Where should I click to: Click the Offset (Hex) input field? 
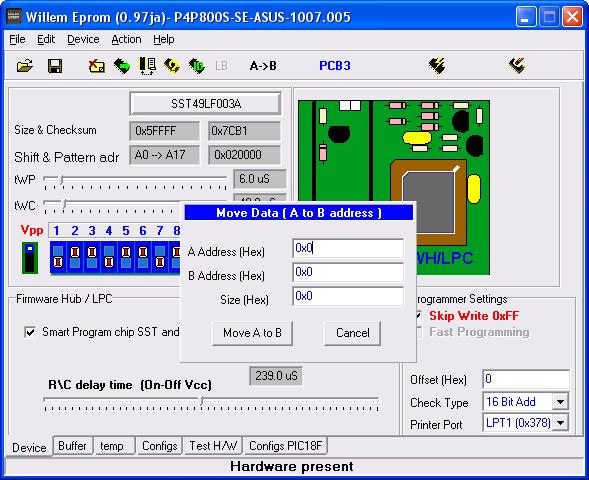click(x=526, y=379)
